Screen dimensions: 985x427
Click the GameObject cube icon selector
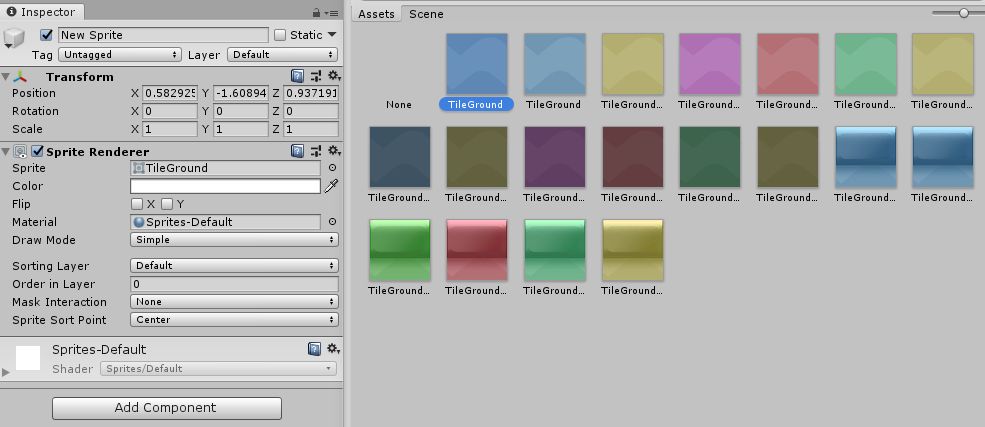click(x=14, y=38)
